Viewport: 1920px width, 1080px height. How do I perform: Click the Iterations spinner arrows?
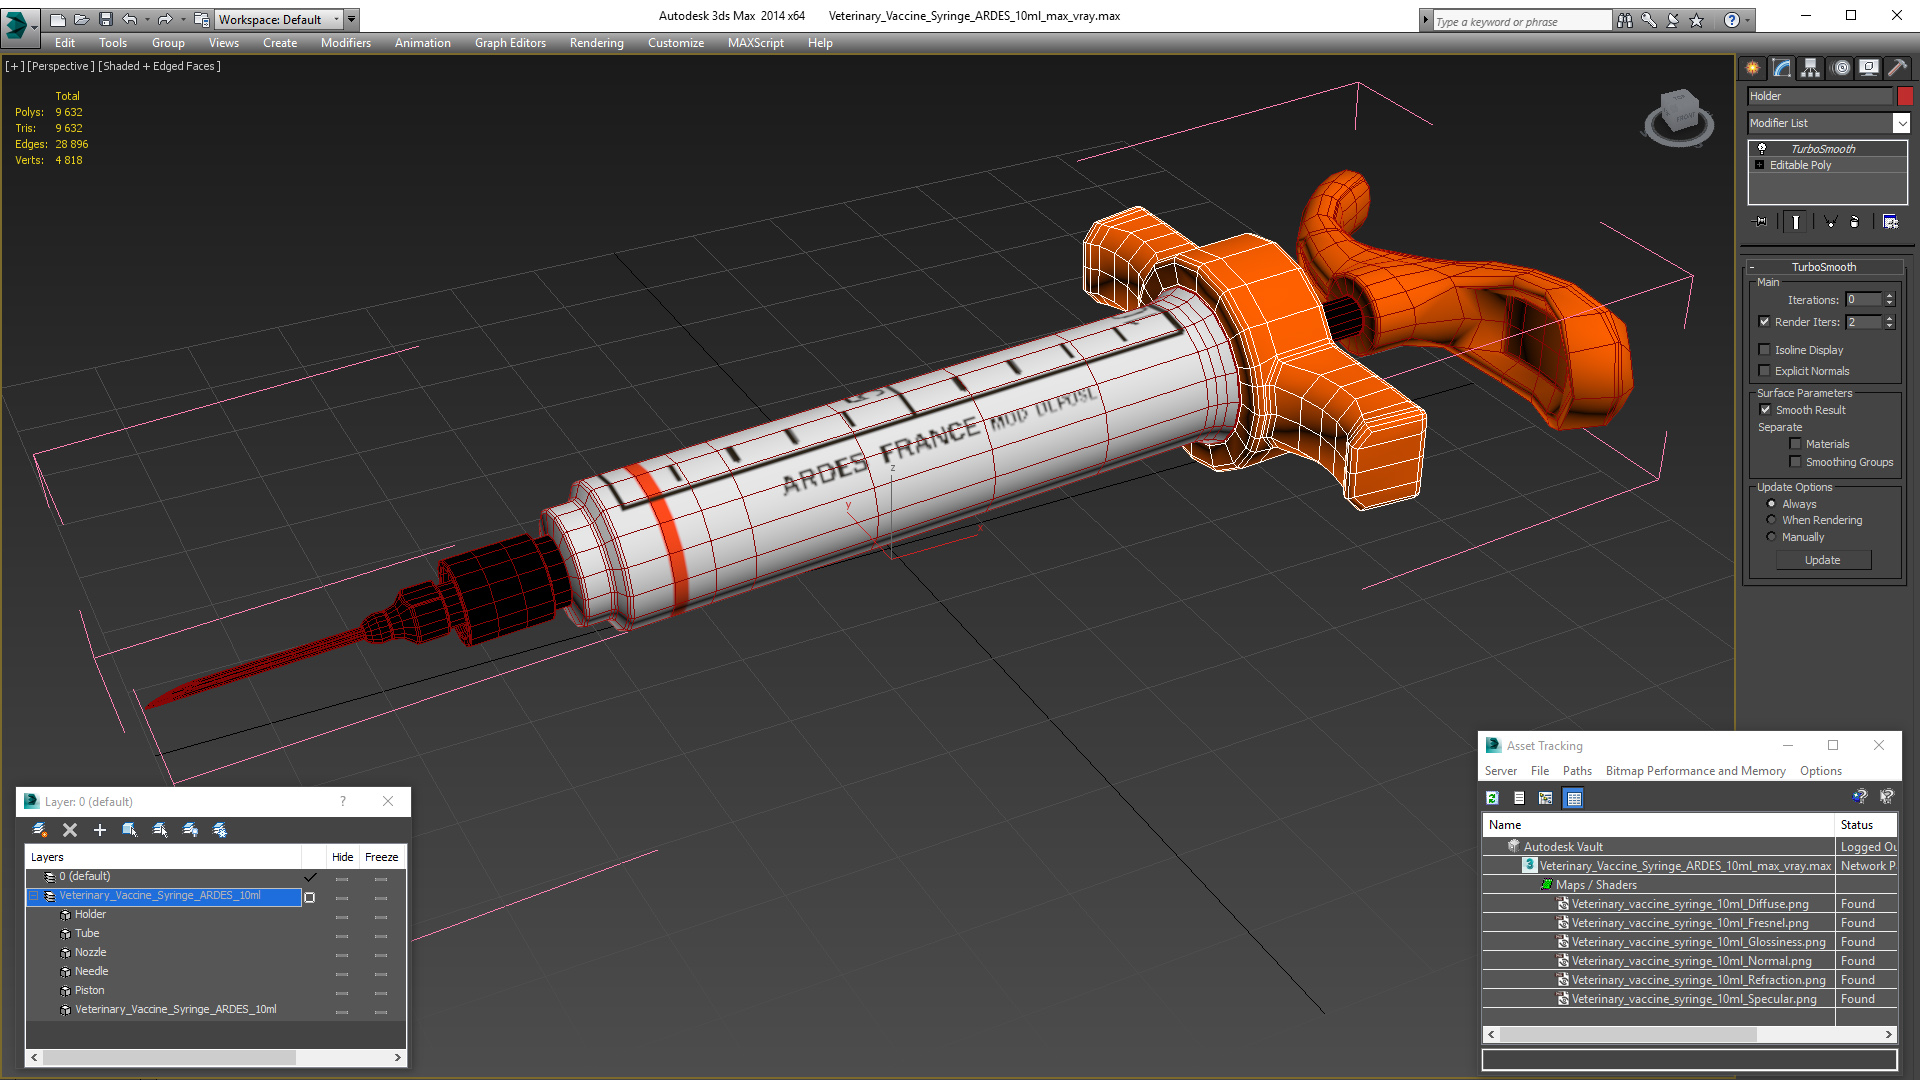click(x=1889, y=299)
